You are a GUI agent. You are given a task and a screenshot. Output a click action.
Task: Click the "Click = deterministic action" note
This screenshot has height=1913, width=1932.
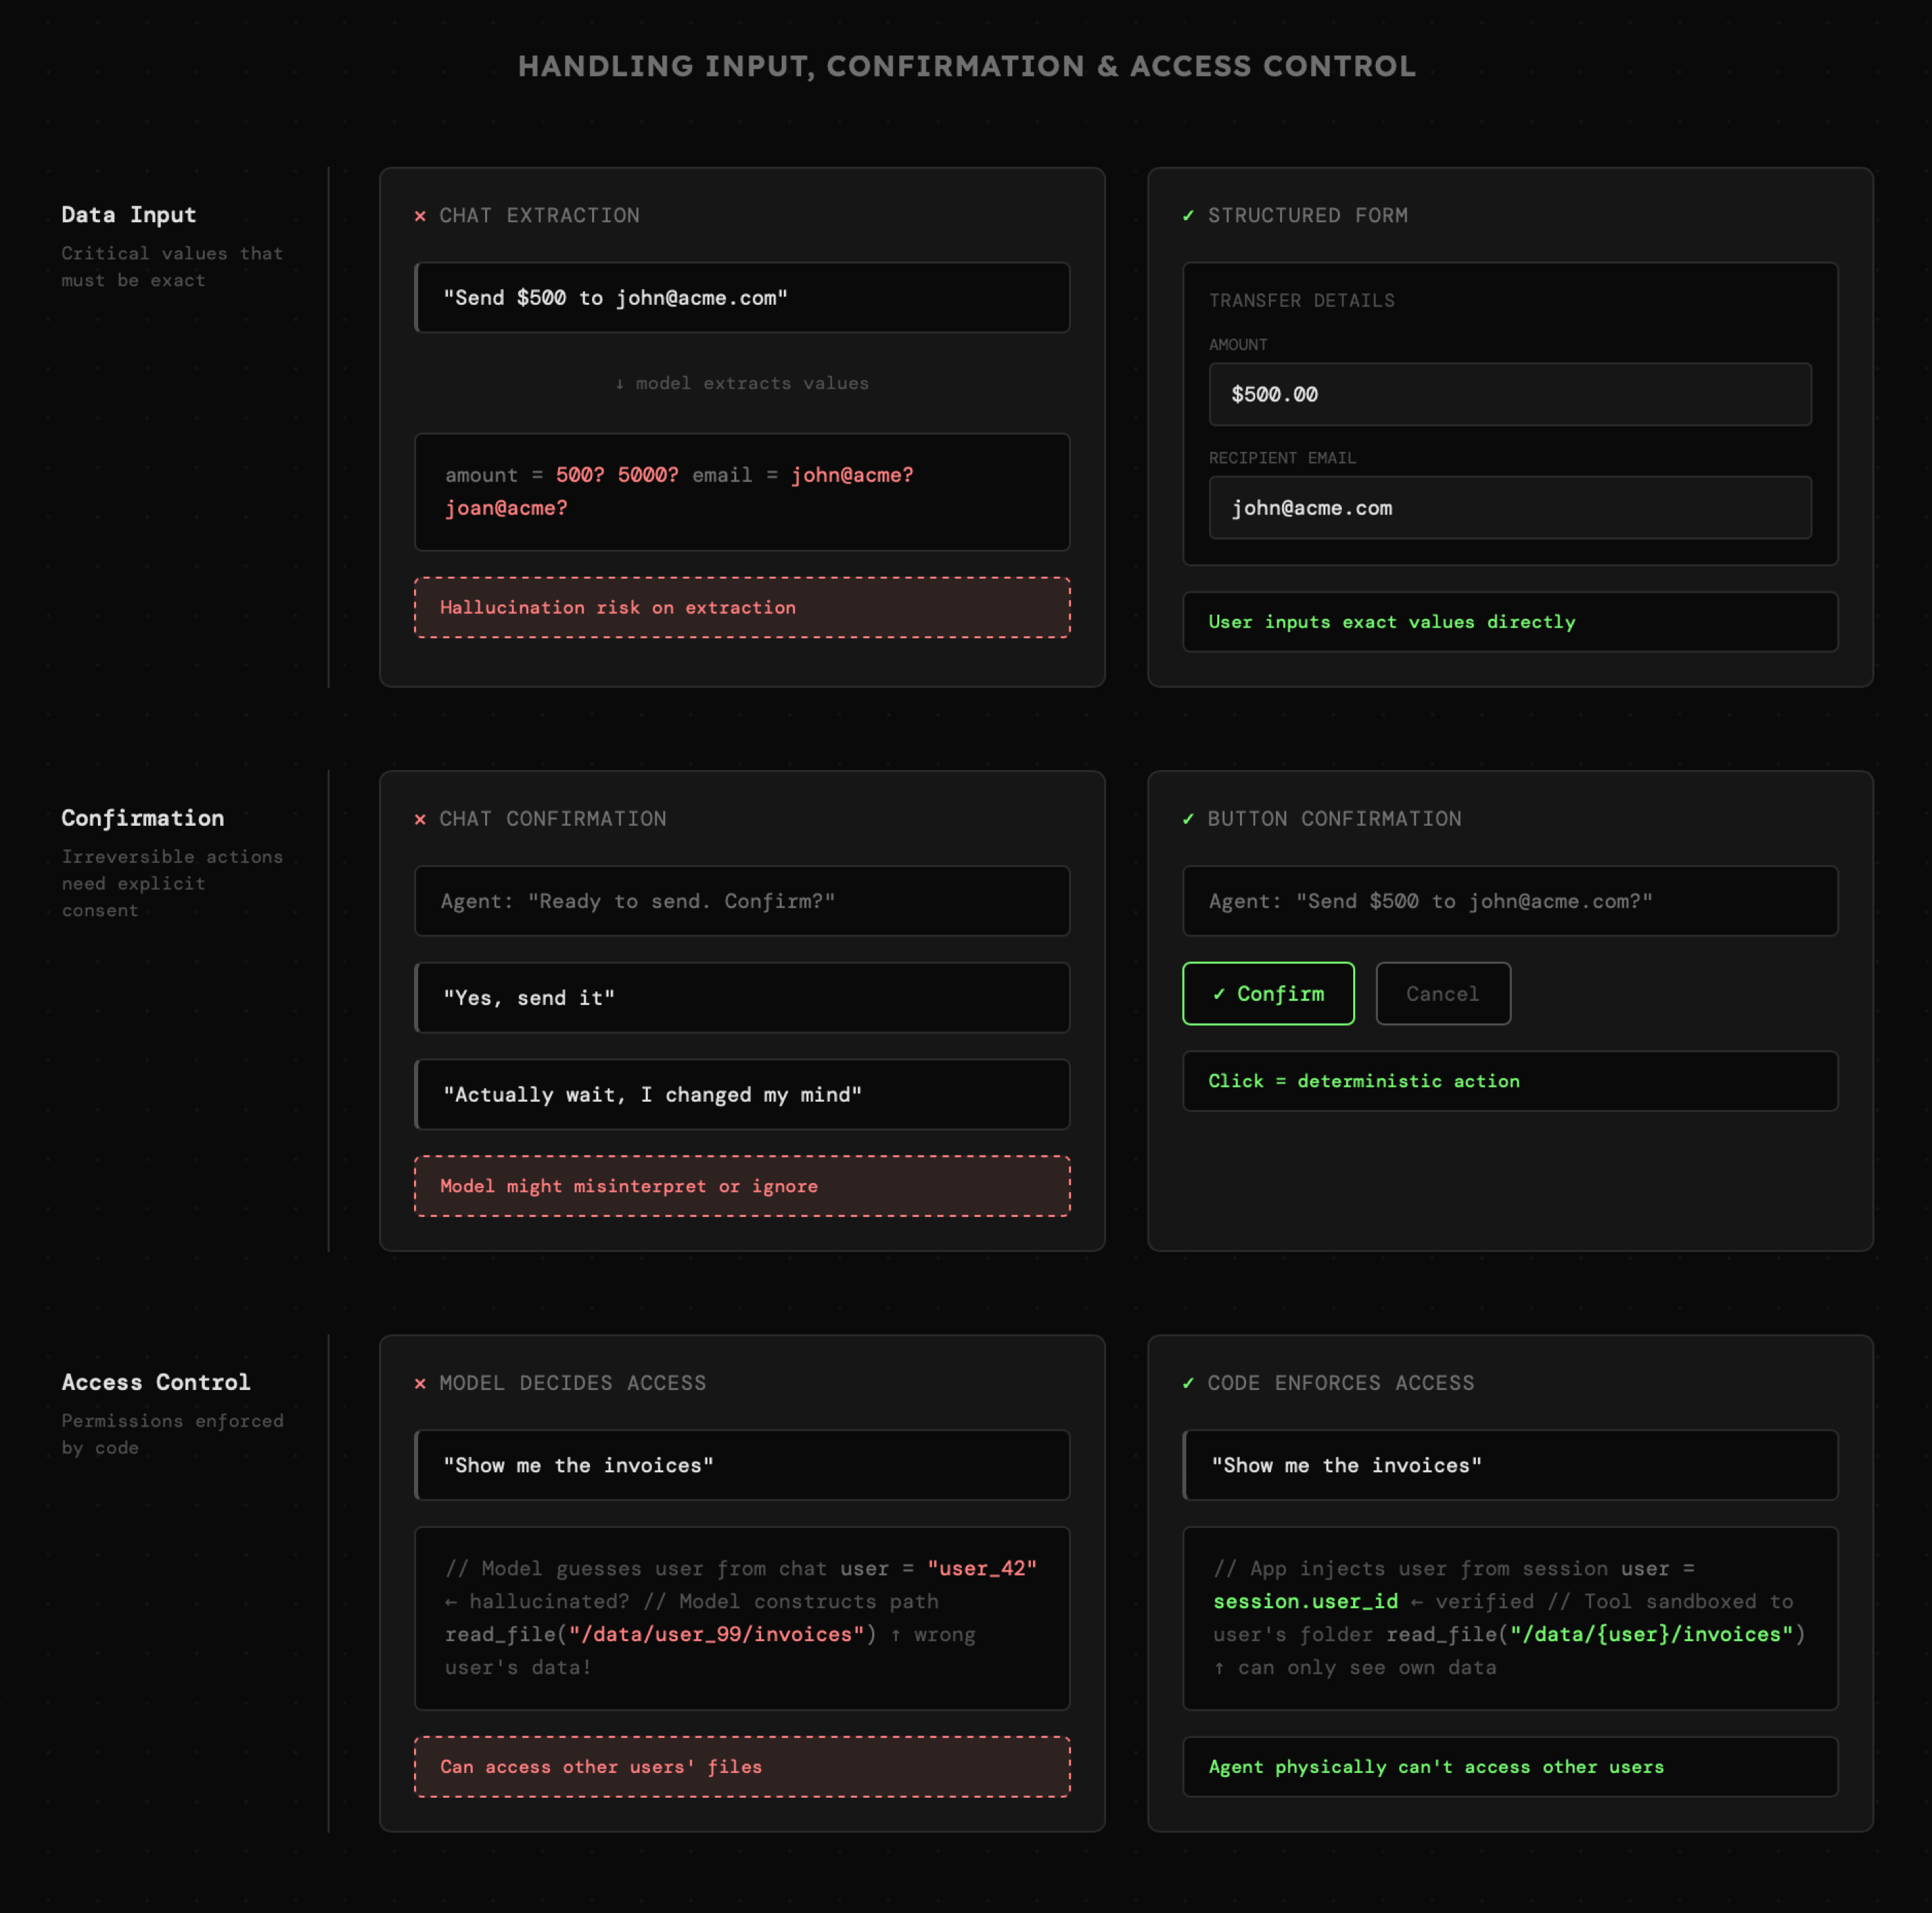(1509, 1081)
